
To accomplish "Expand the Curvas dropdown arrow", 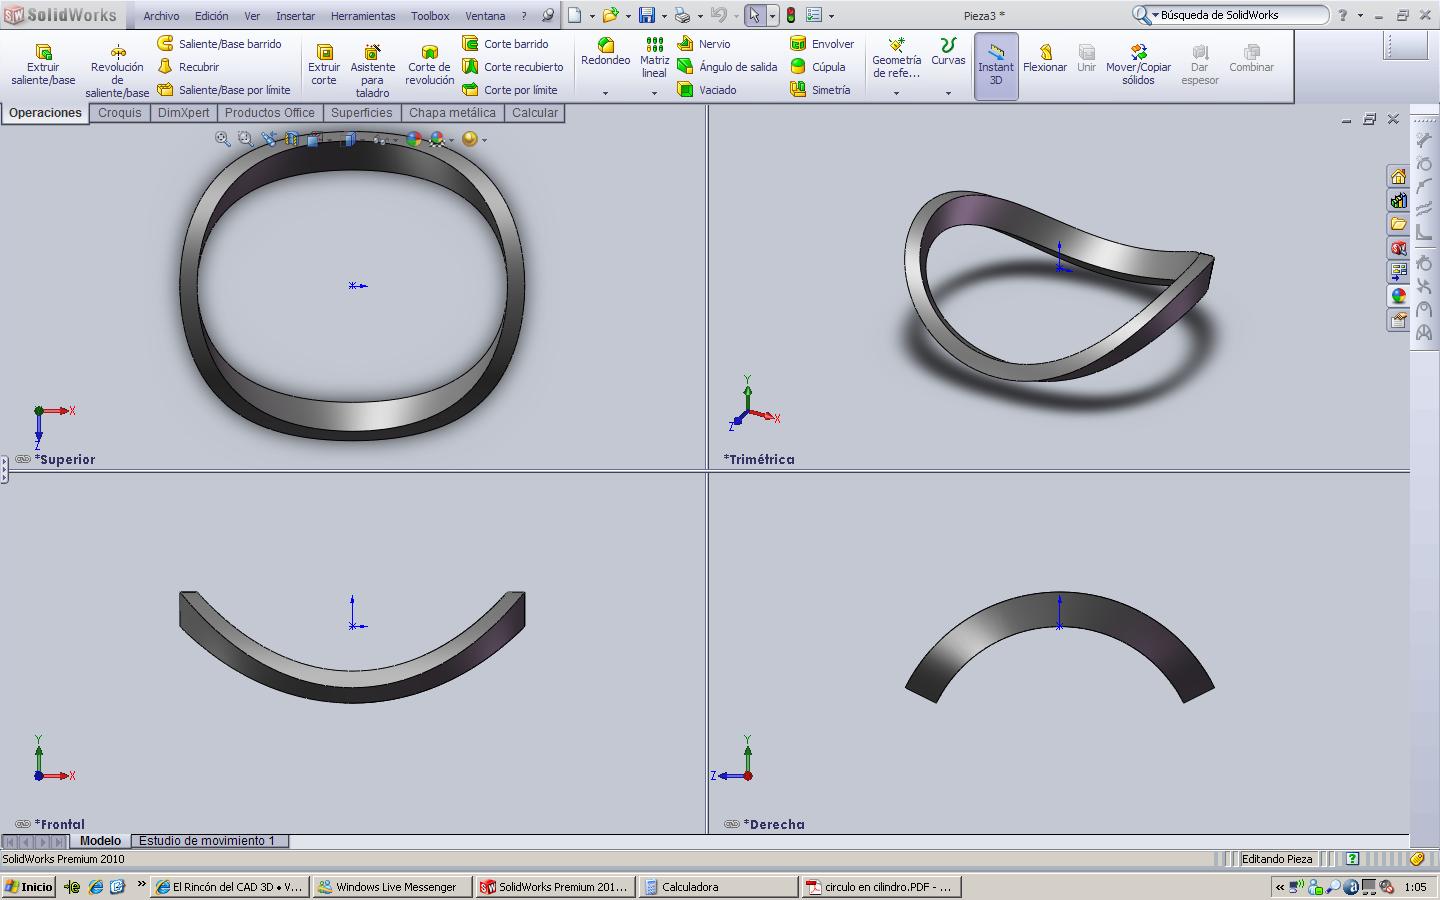I will tap(948, 93).
